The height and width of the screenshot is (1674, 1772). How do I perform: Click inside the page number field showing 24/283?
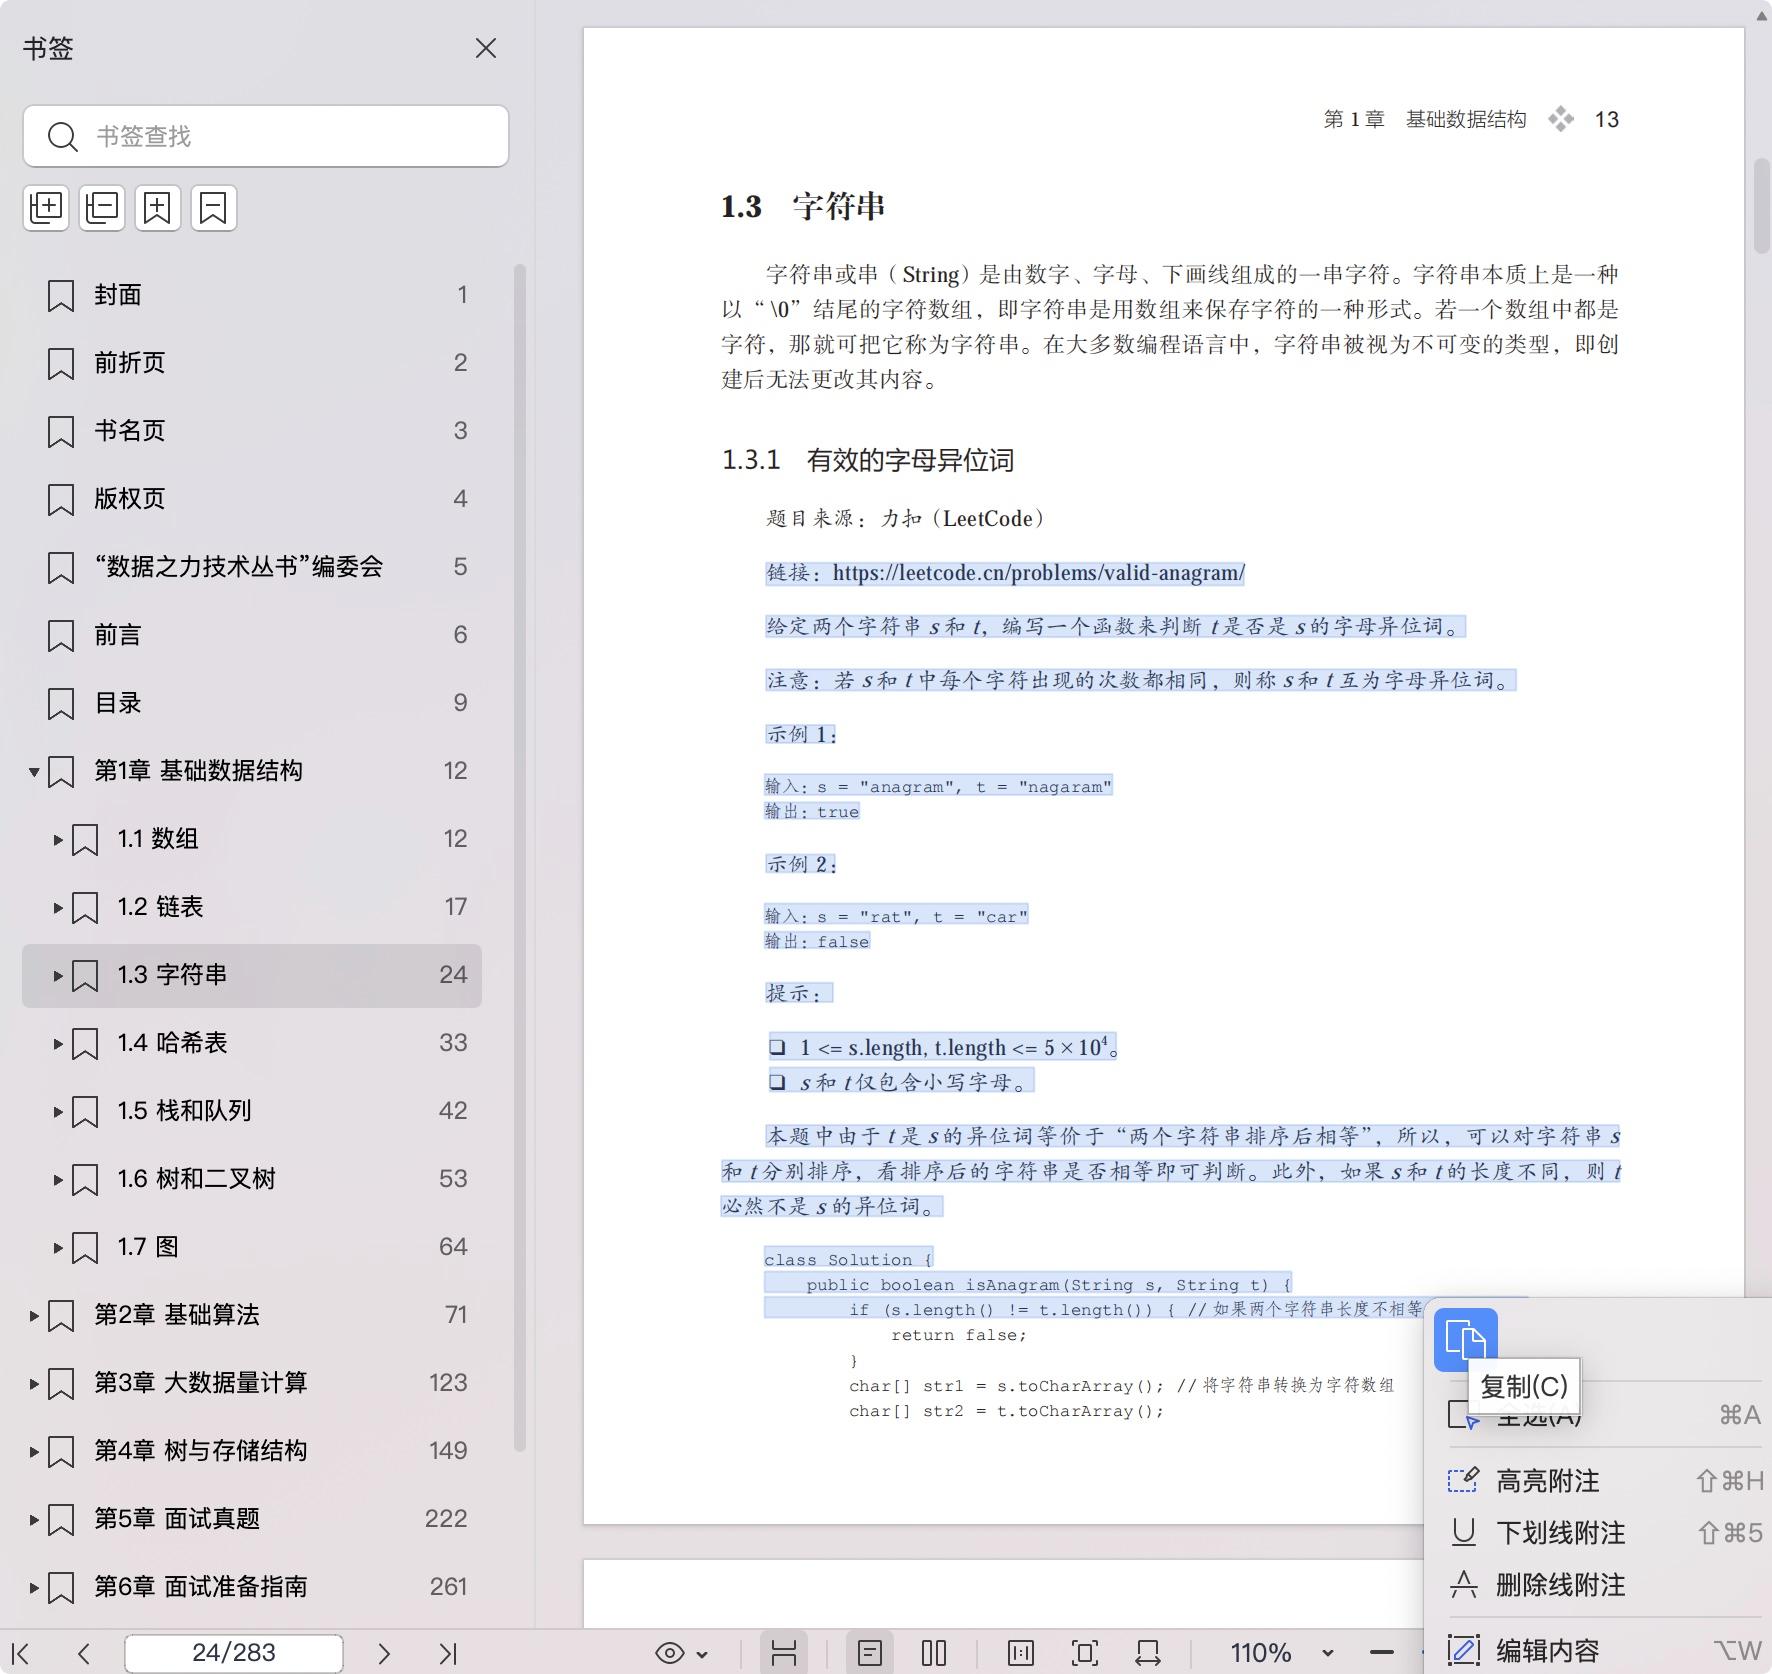(x=233, y=1652)
